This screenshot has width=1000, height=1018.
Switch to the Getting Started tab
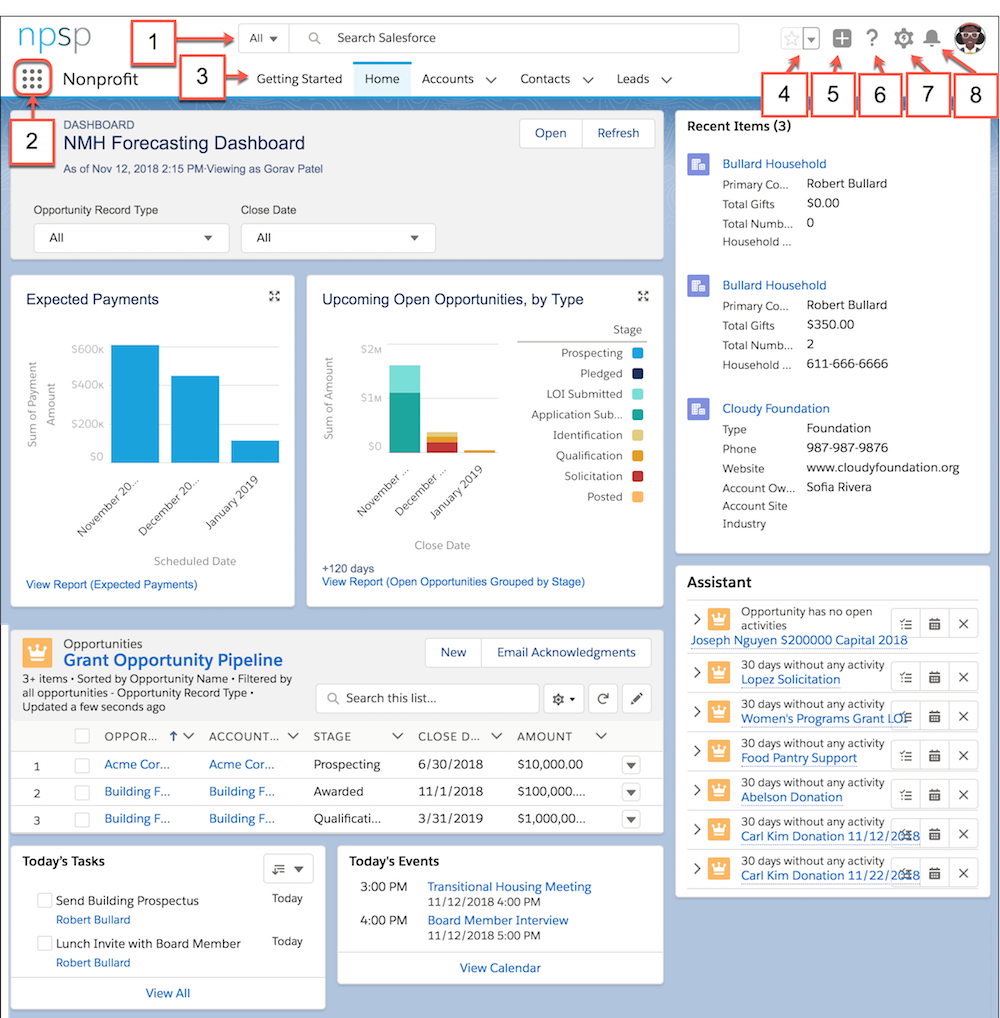299,79
